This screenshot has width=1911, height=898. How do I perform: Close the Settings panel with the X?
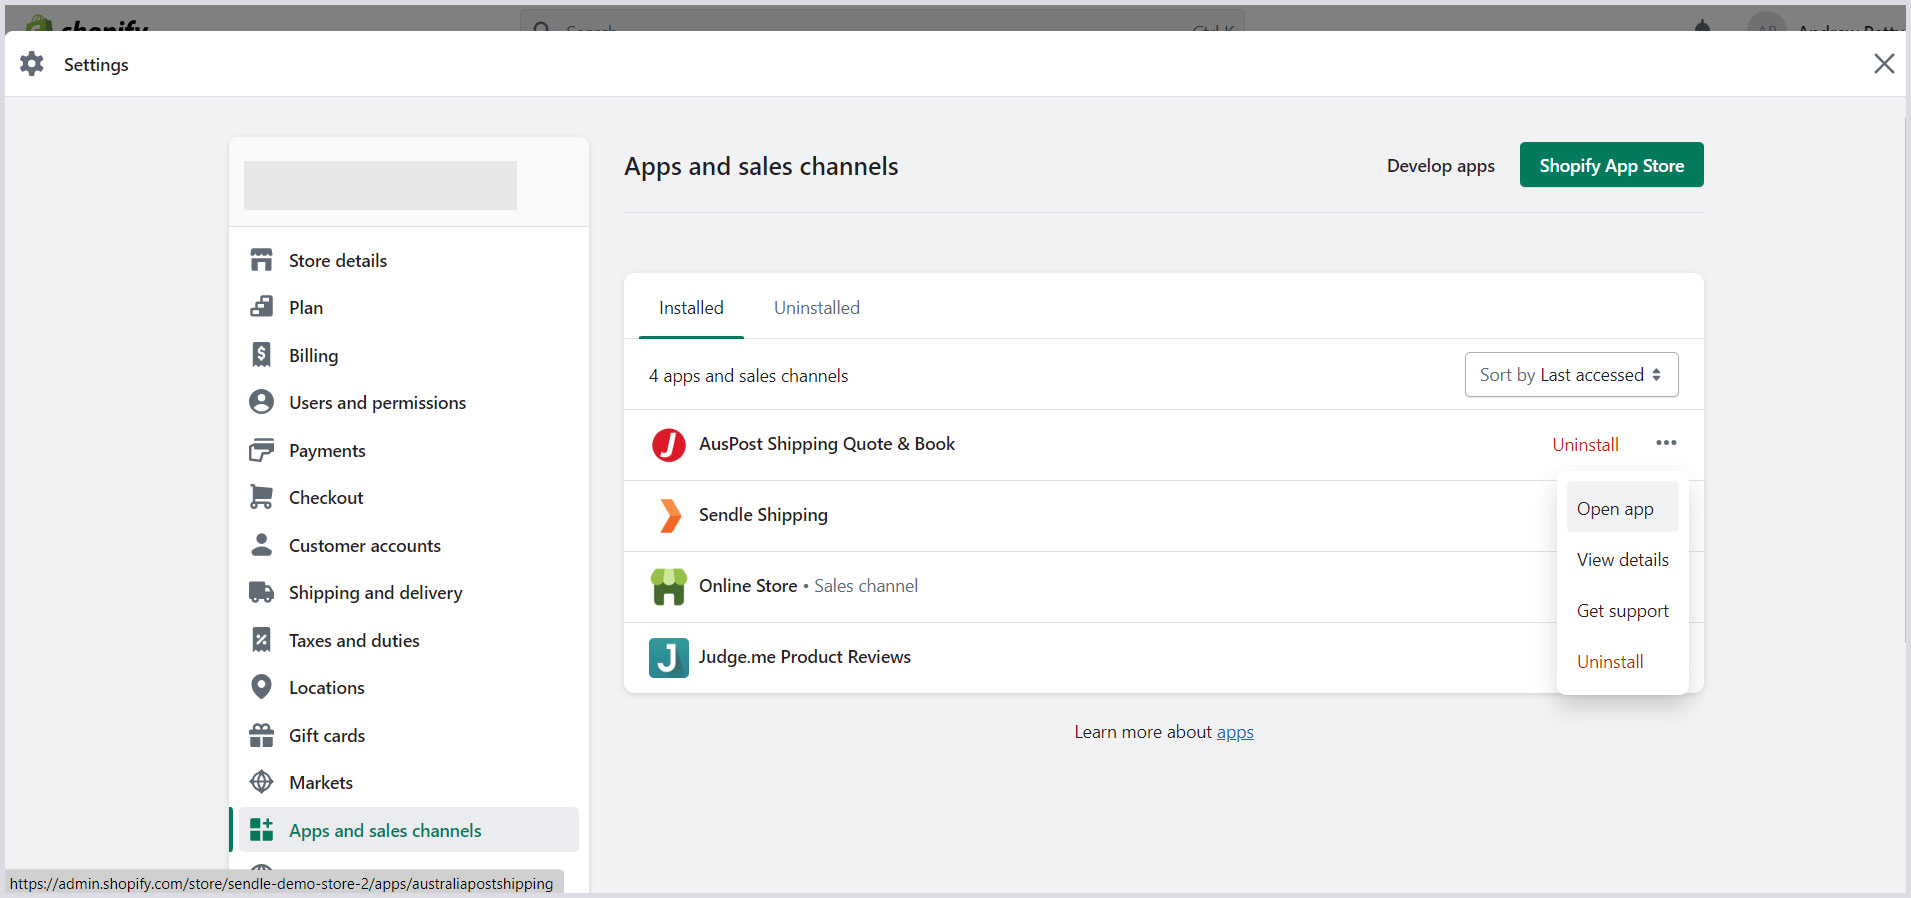pyautogui.click(x=1883, y=64)
